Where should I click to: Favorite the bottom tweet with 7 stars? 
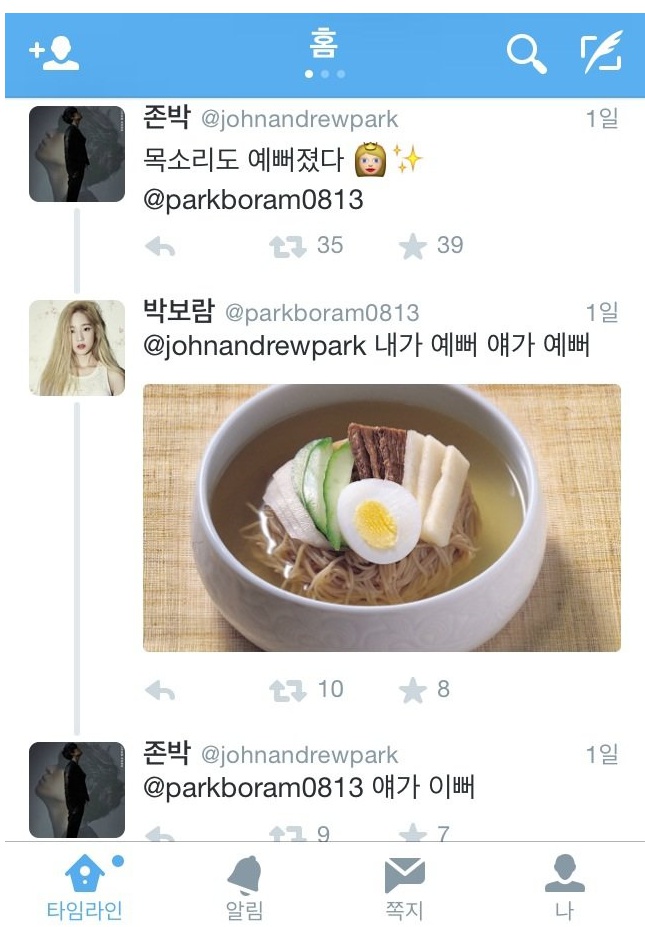(x=413, y=833)
